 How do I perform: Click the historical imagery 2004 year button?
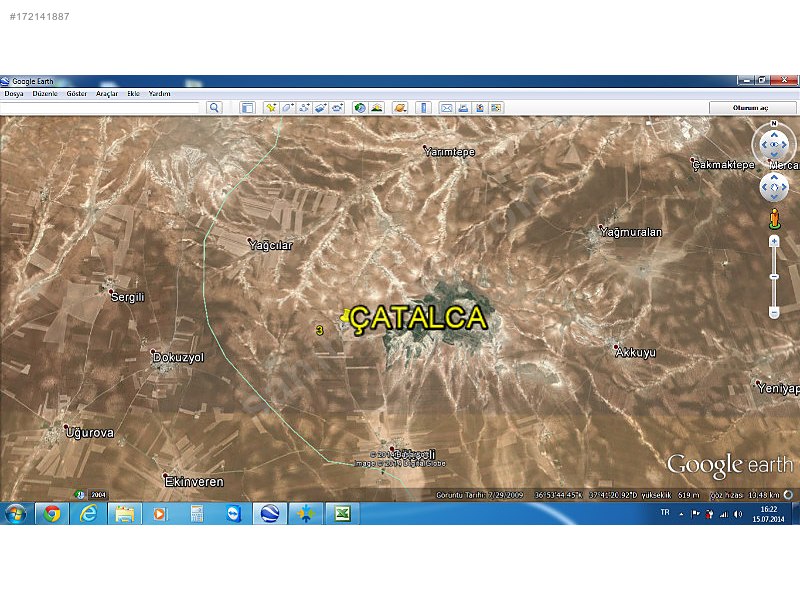(x=98, y=494)
